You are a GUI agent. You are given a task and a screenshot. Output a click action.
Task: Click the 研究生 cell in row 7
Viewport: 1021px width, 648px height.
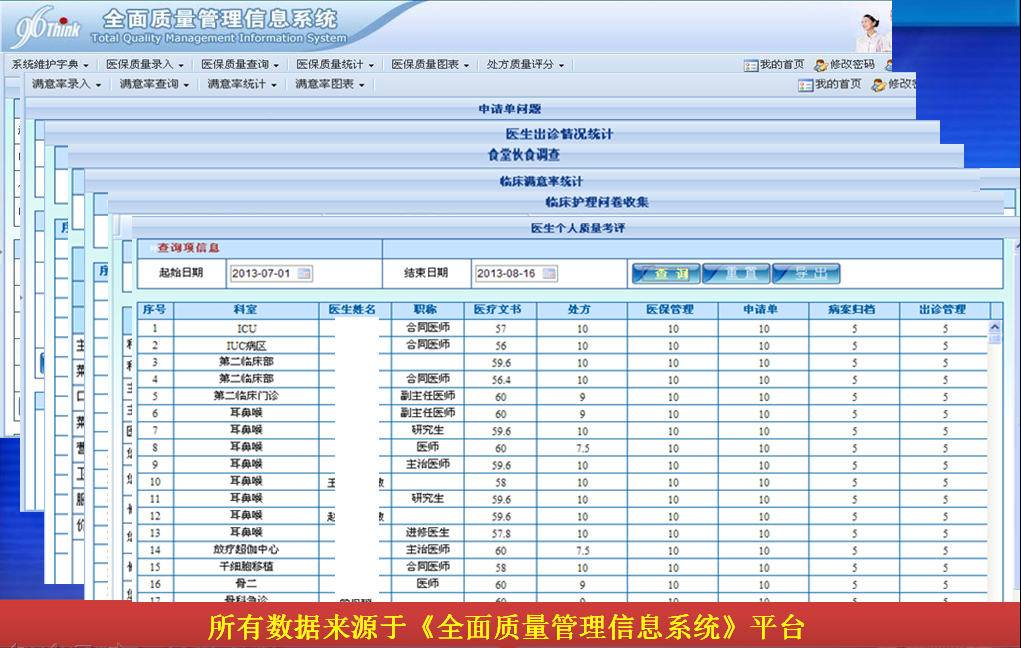(427, 430)
